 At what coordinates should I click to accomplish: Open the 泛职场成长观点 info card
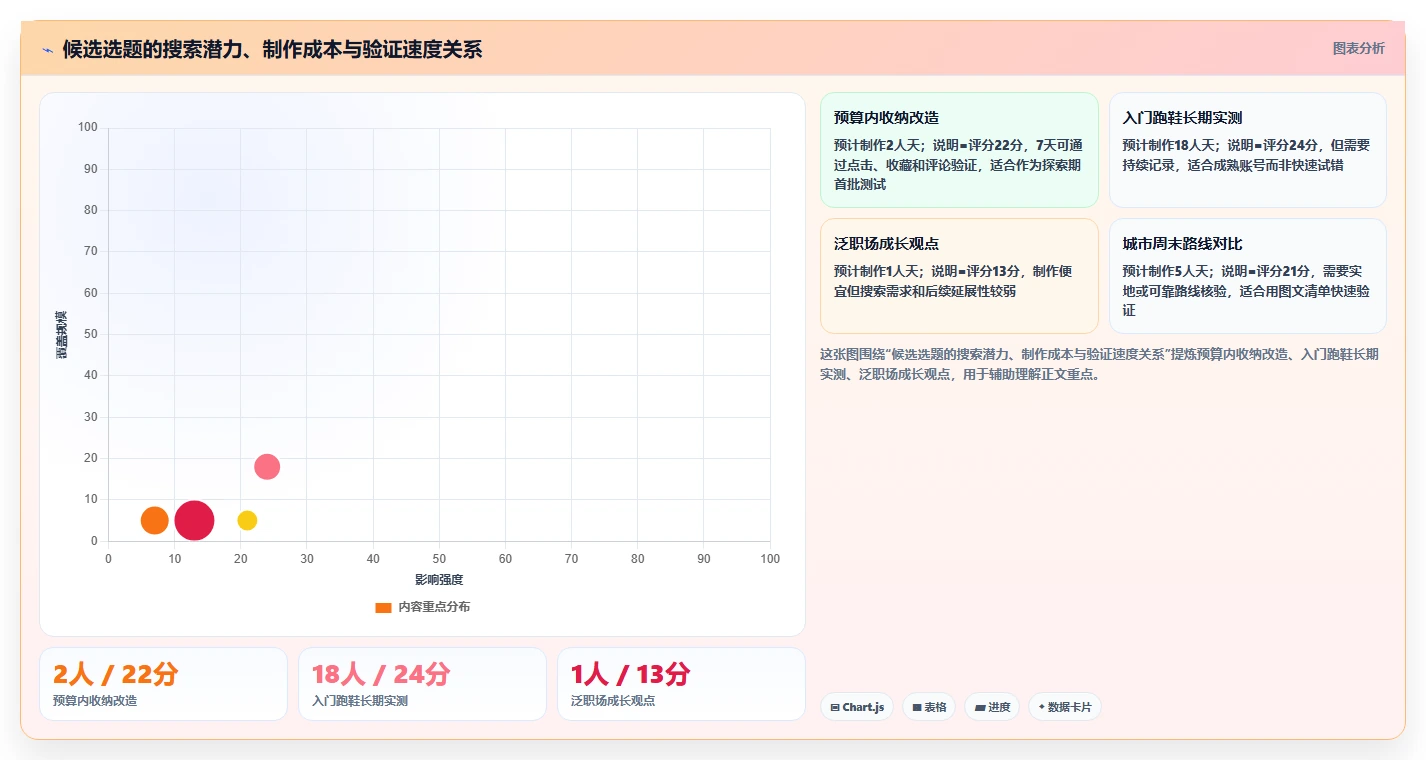[x=959, y=276]
